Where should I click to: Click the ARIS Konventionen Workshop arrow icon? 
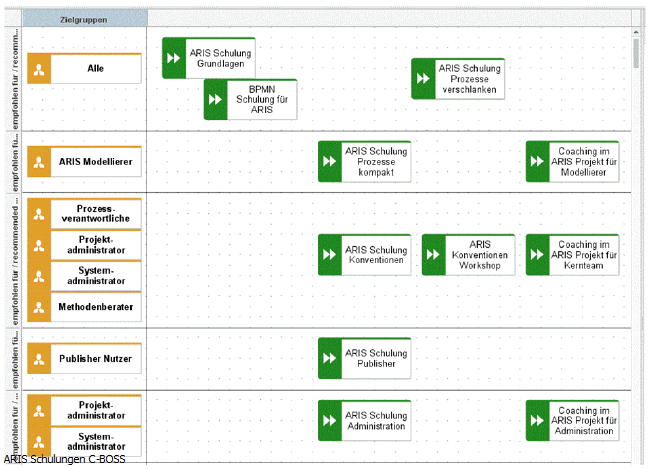click(x=434, y=255)
